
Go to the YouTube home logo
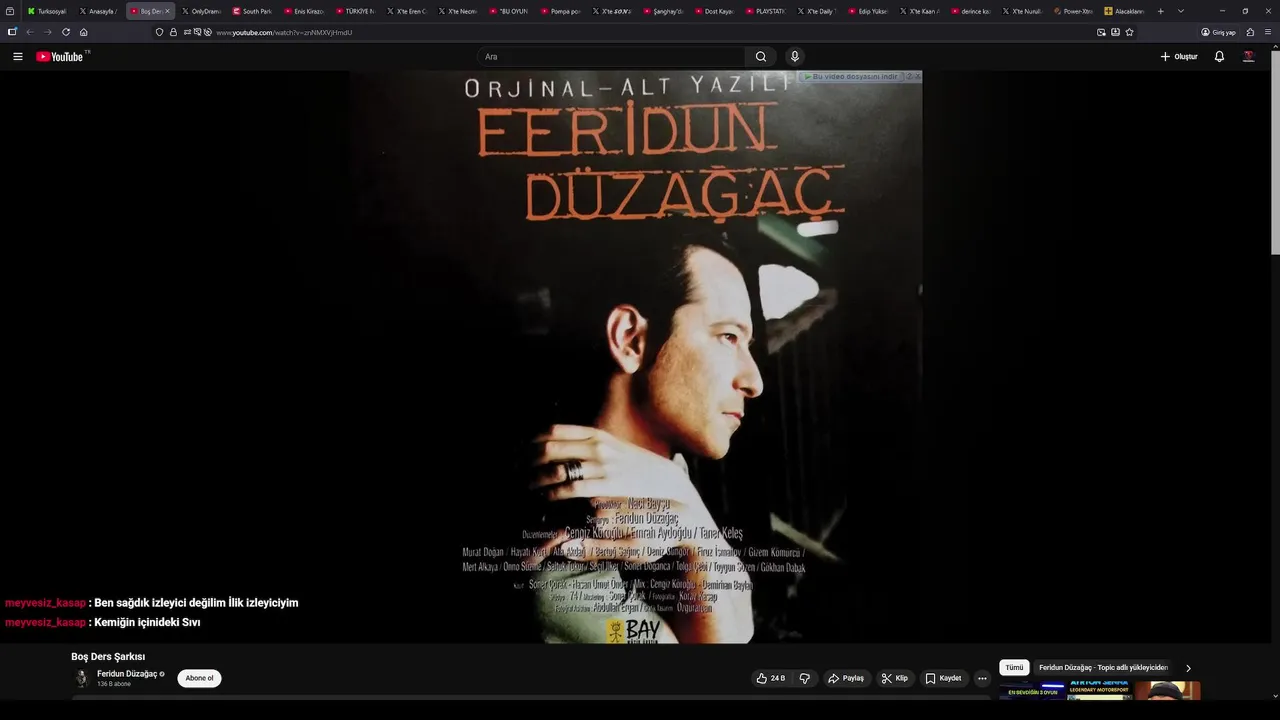[60, 57]
